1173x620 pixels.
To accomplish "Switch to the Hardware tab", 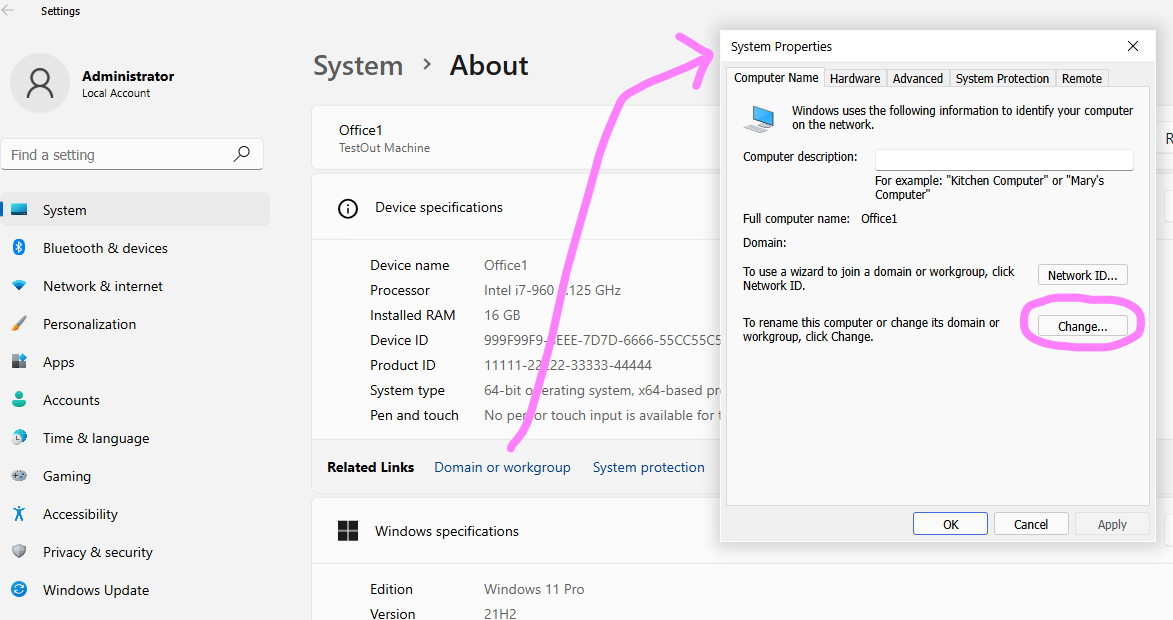I will click(855, 79).
